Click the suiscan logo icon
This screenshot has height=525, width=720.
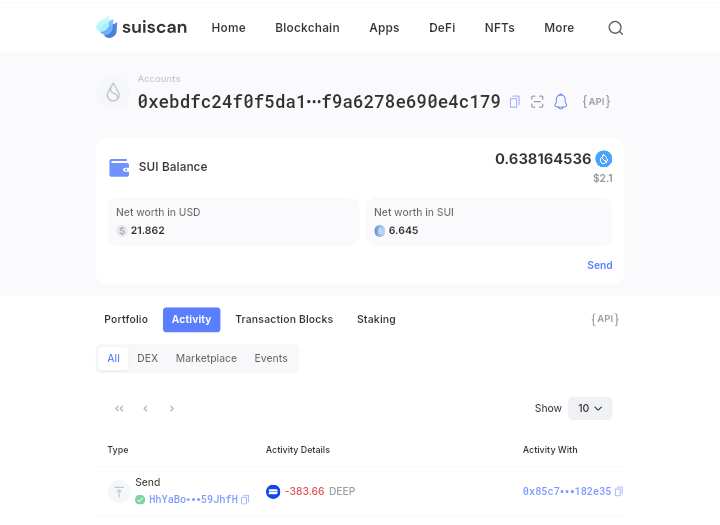107,27
